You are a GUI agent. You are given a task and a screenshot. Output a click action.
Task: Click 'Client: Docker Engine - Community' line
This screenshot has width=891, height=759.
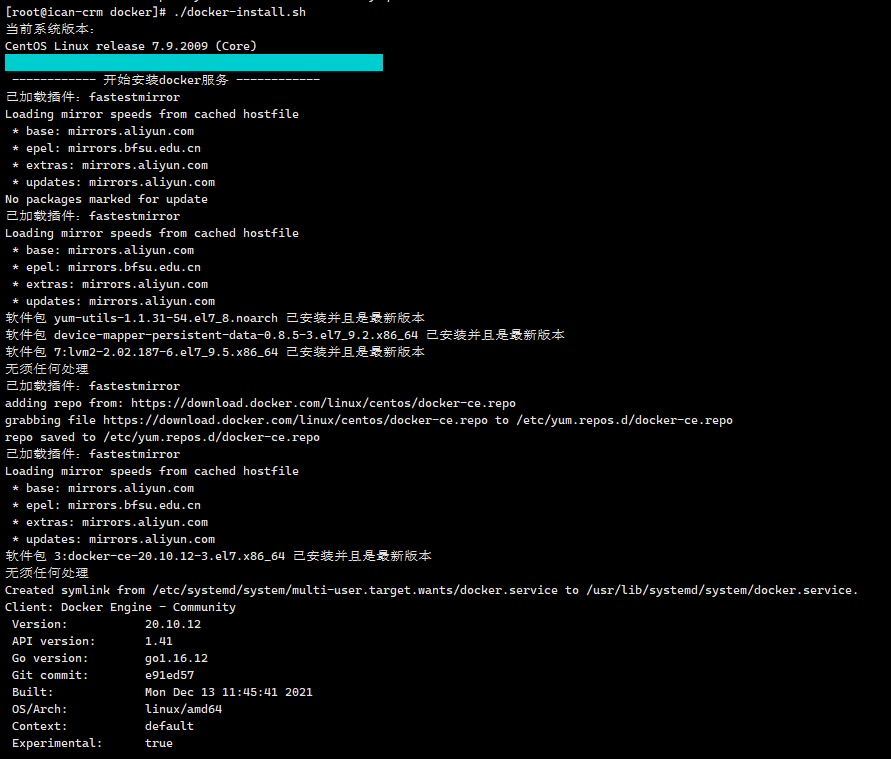(x=120, y=607)
